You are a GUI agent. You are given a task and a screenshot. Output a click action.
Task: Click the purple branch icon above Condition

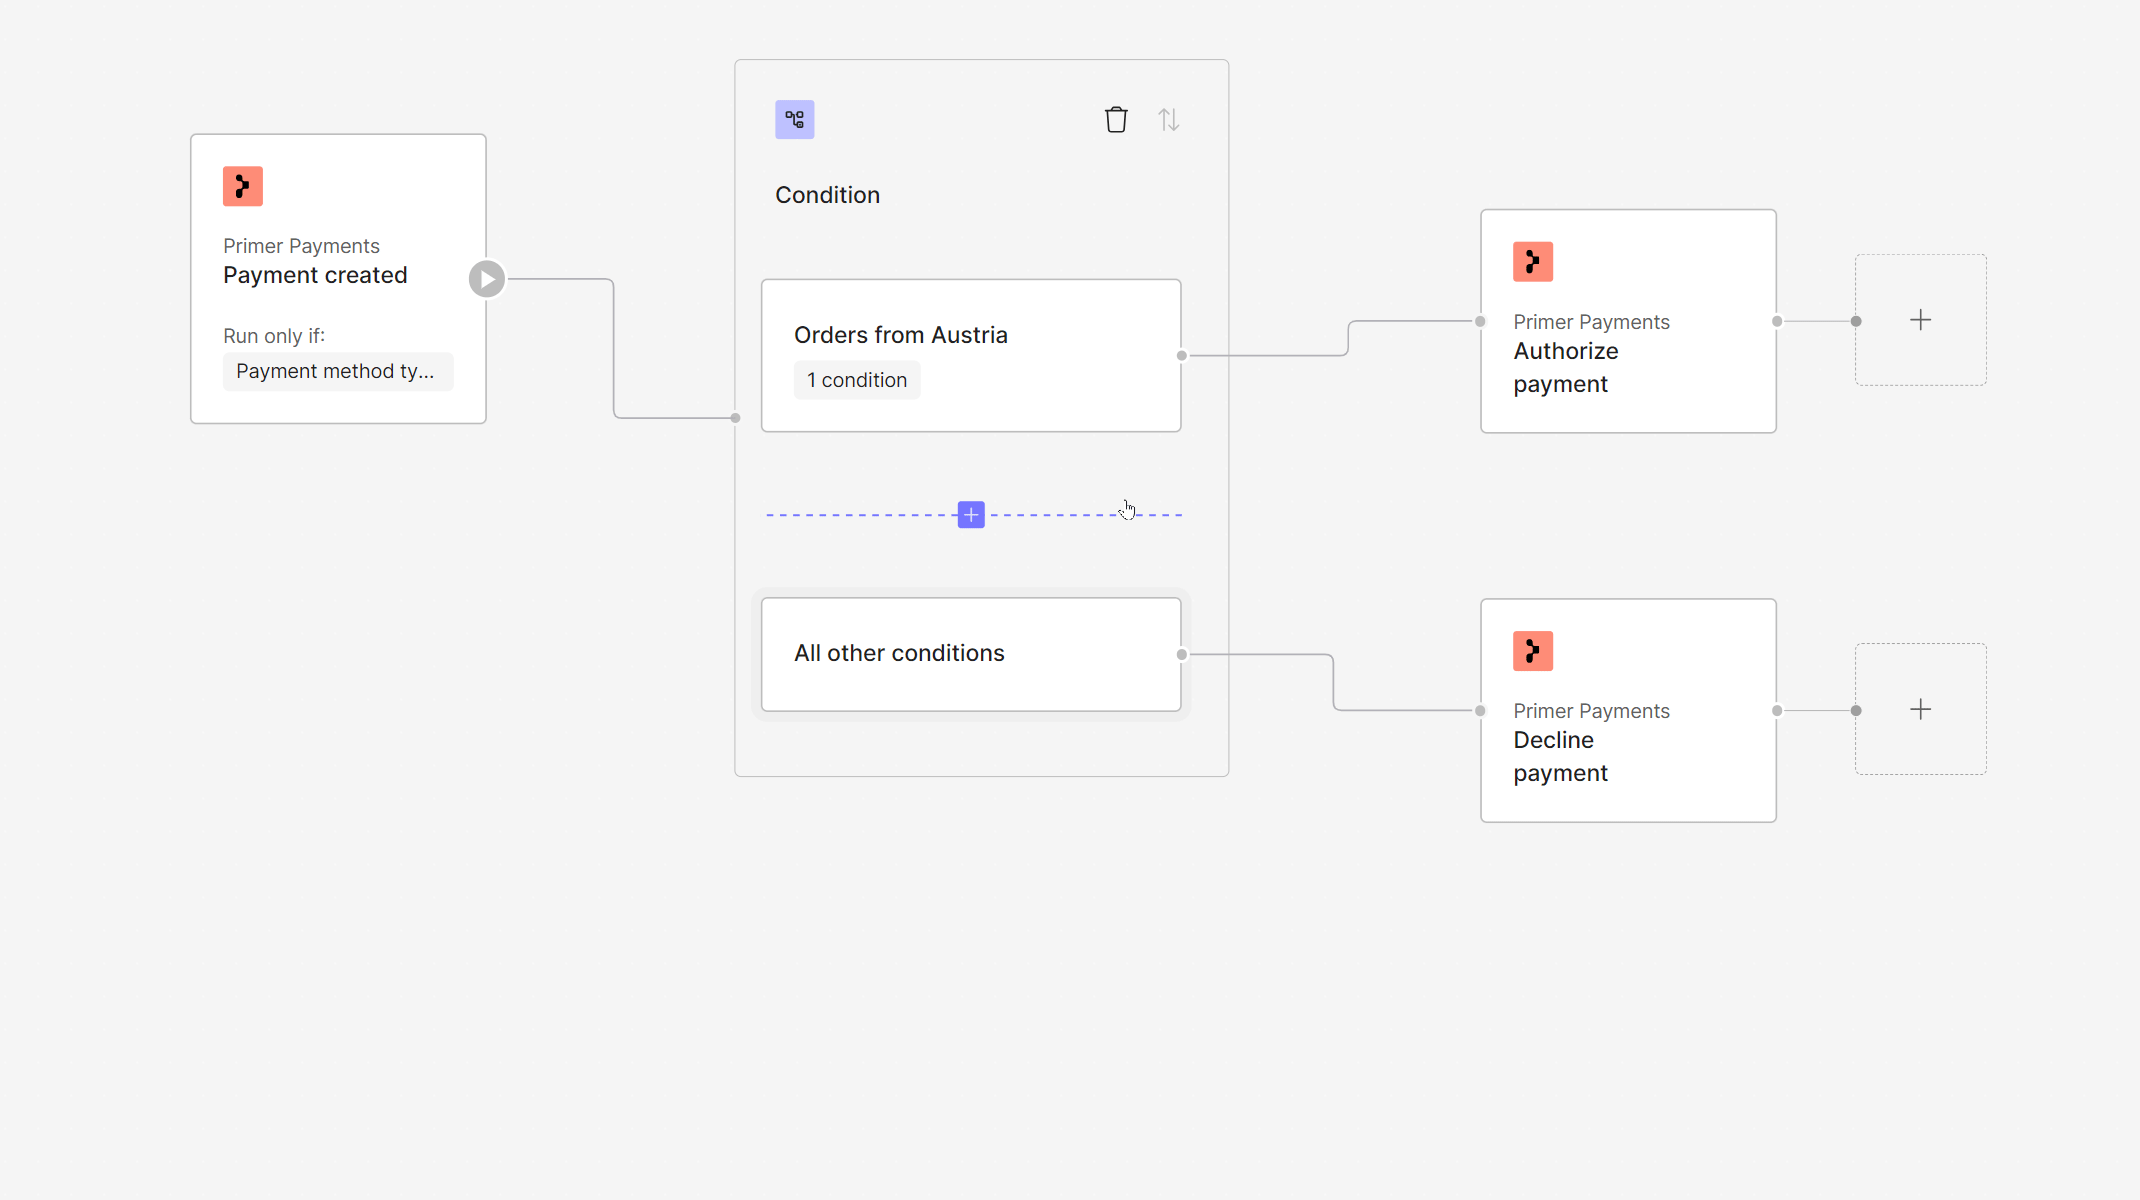pyautogui.click(x=795, y=120)
